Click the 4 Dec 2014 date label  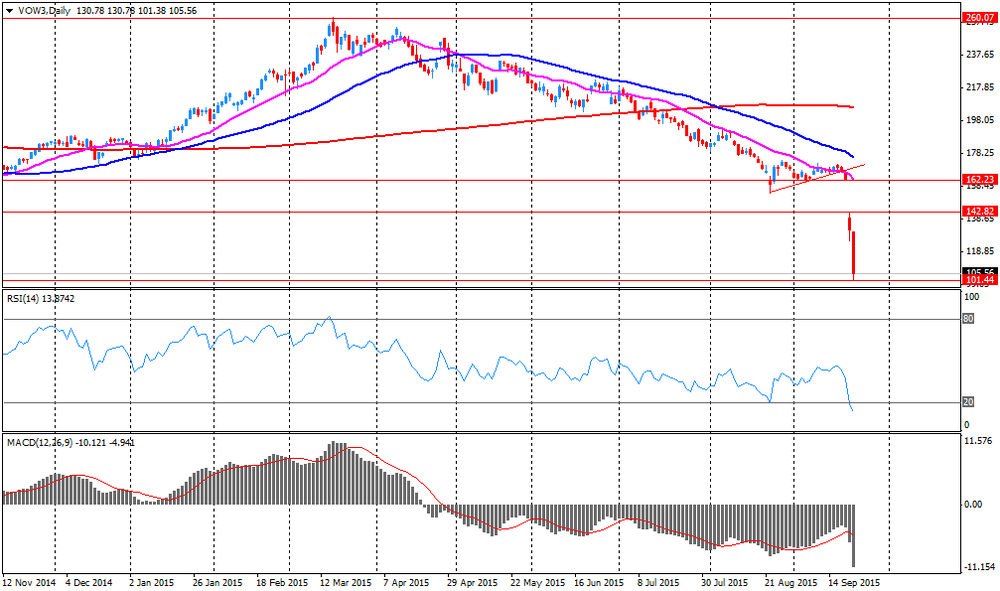coord(89,583)
